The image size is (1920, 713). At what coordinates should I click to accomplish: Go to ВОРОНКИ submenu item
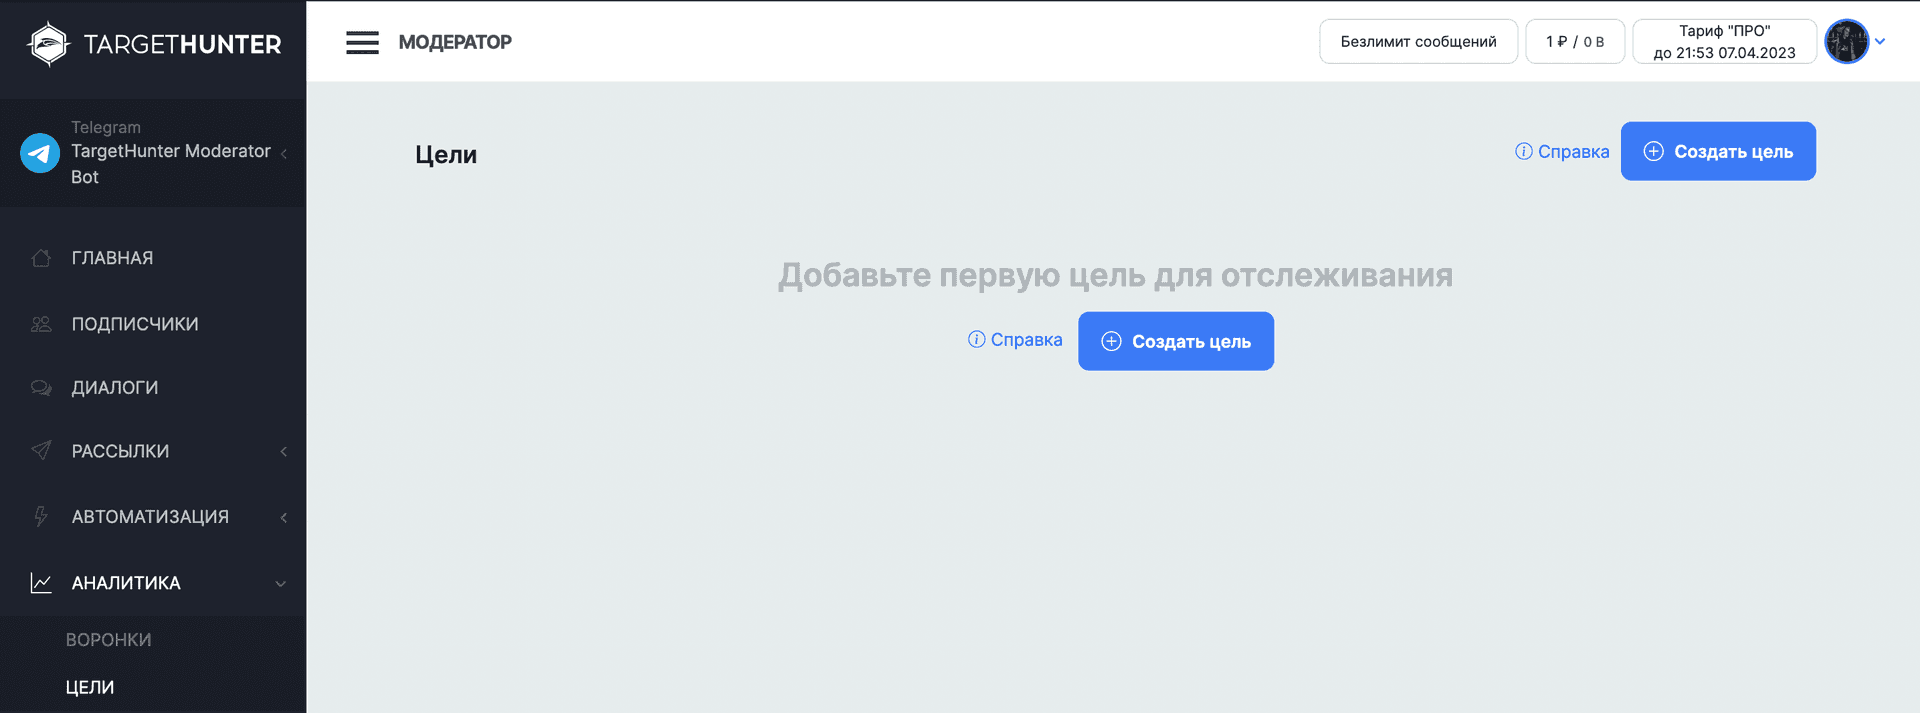pyautogui.click(x=108, y=640)
